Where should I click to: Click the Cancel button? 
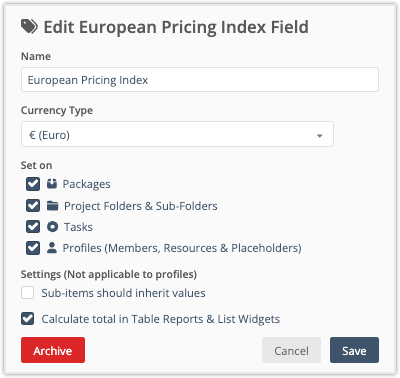click(x=291, y=350)
